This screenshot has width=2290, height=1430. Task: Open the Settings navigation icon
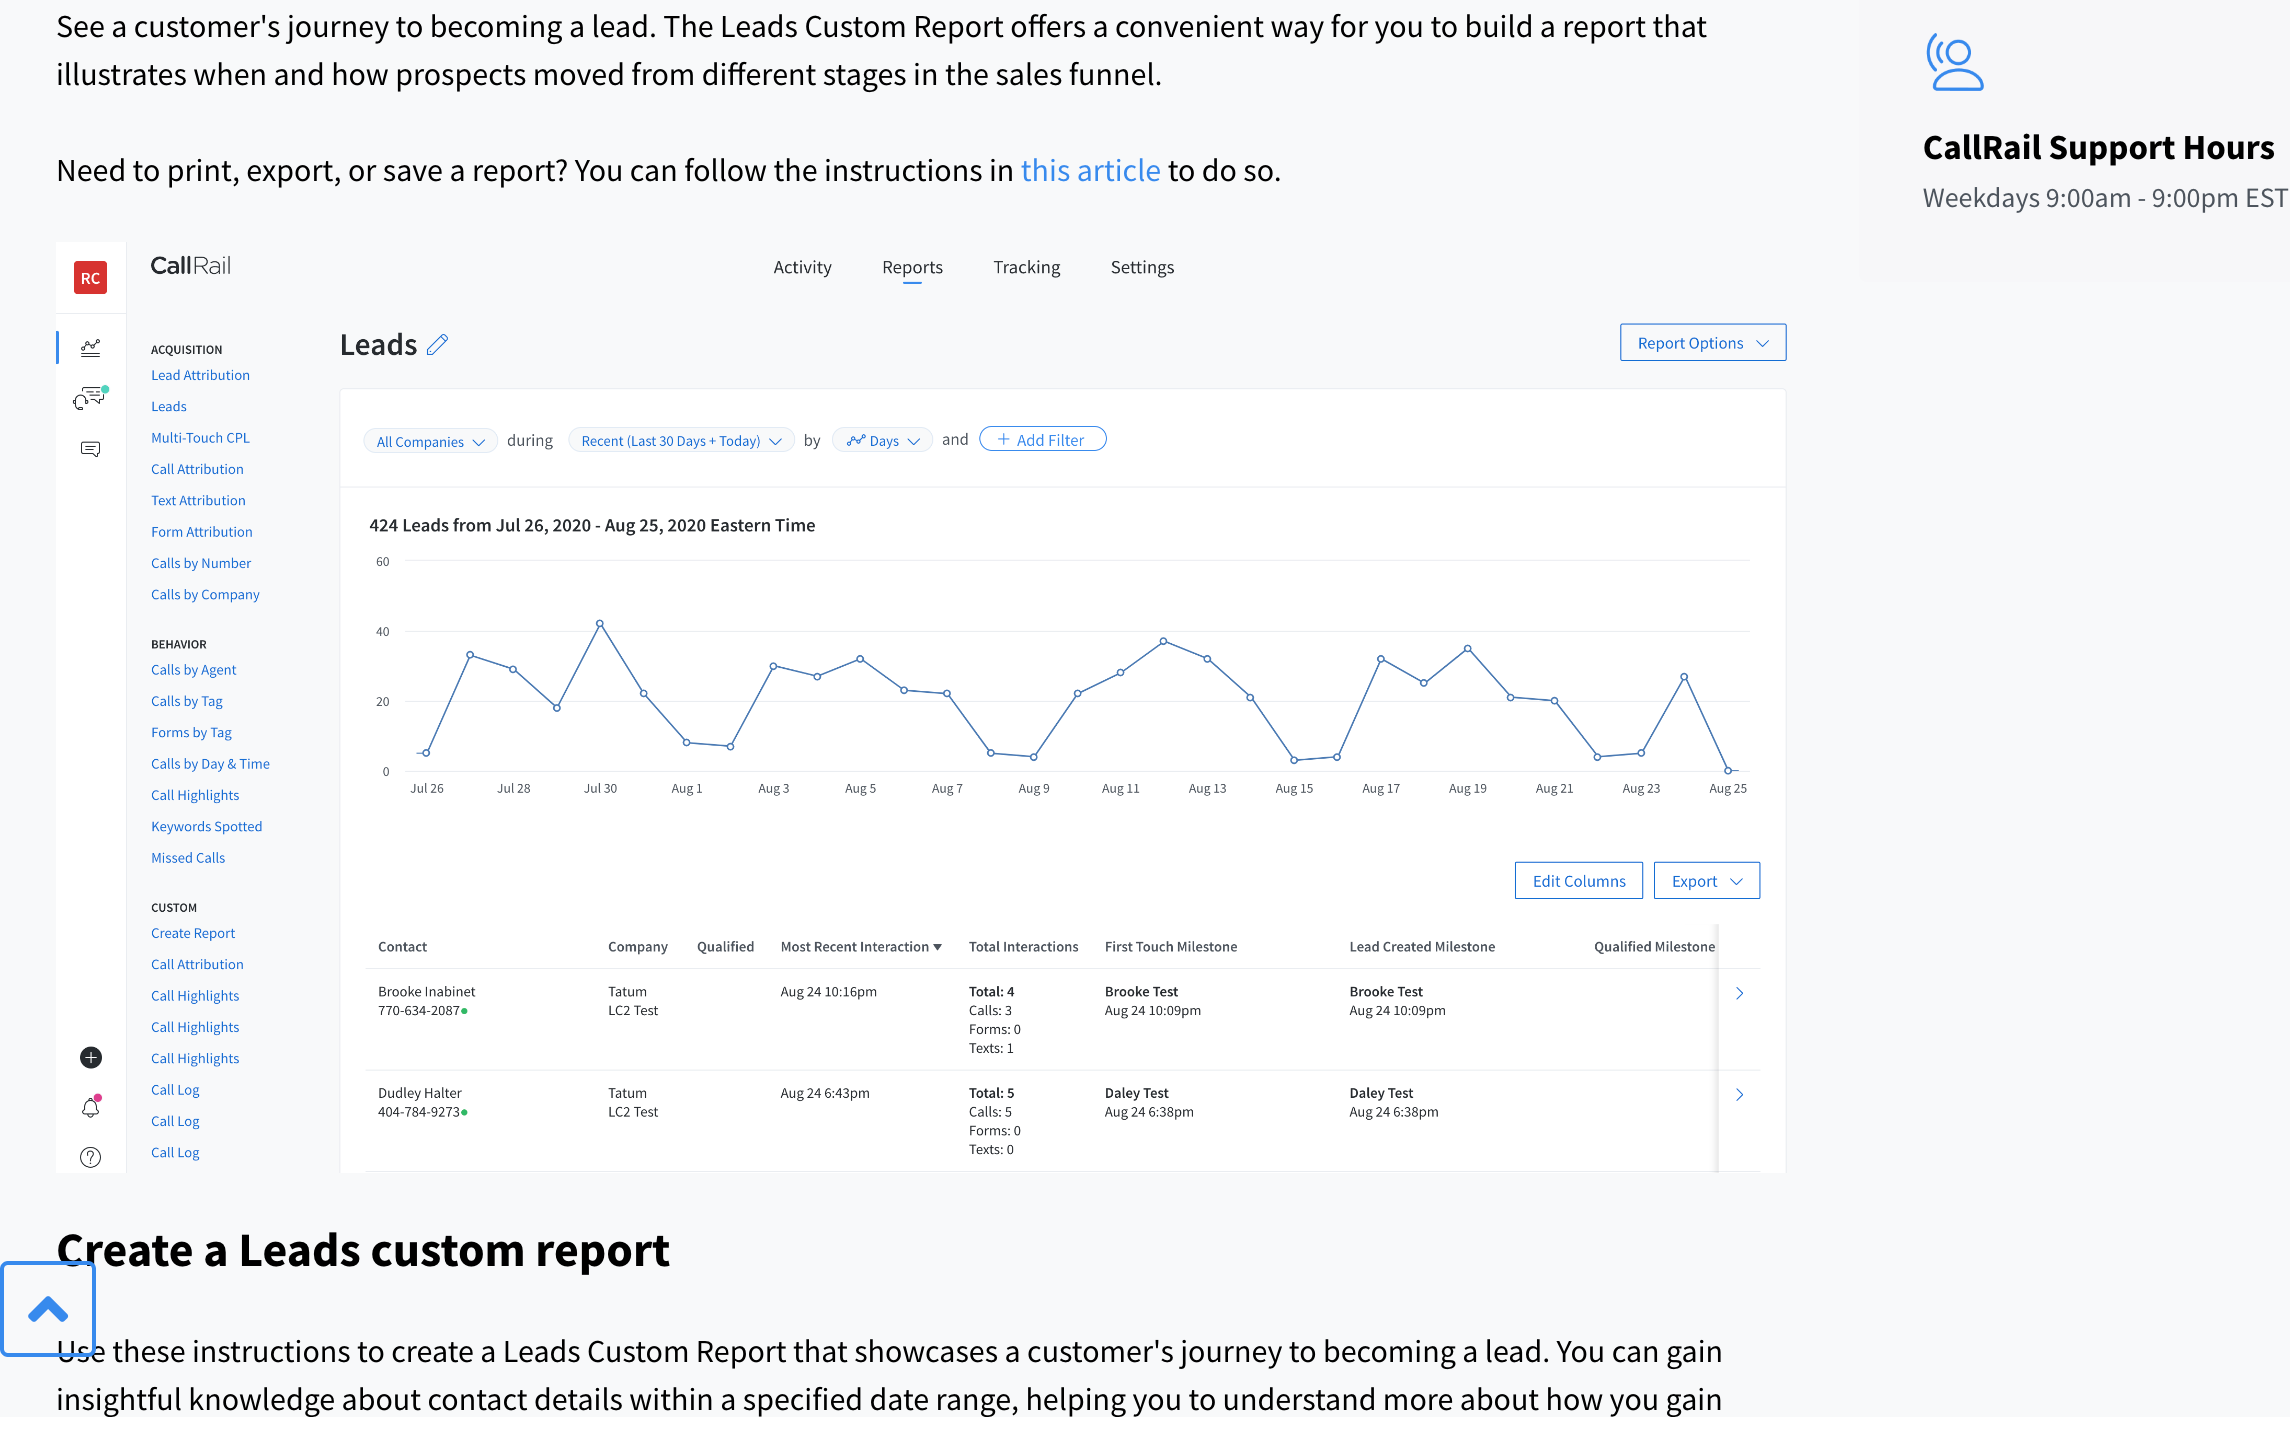pos(1142,267)
